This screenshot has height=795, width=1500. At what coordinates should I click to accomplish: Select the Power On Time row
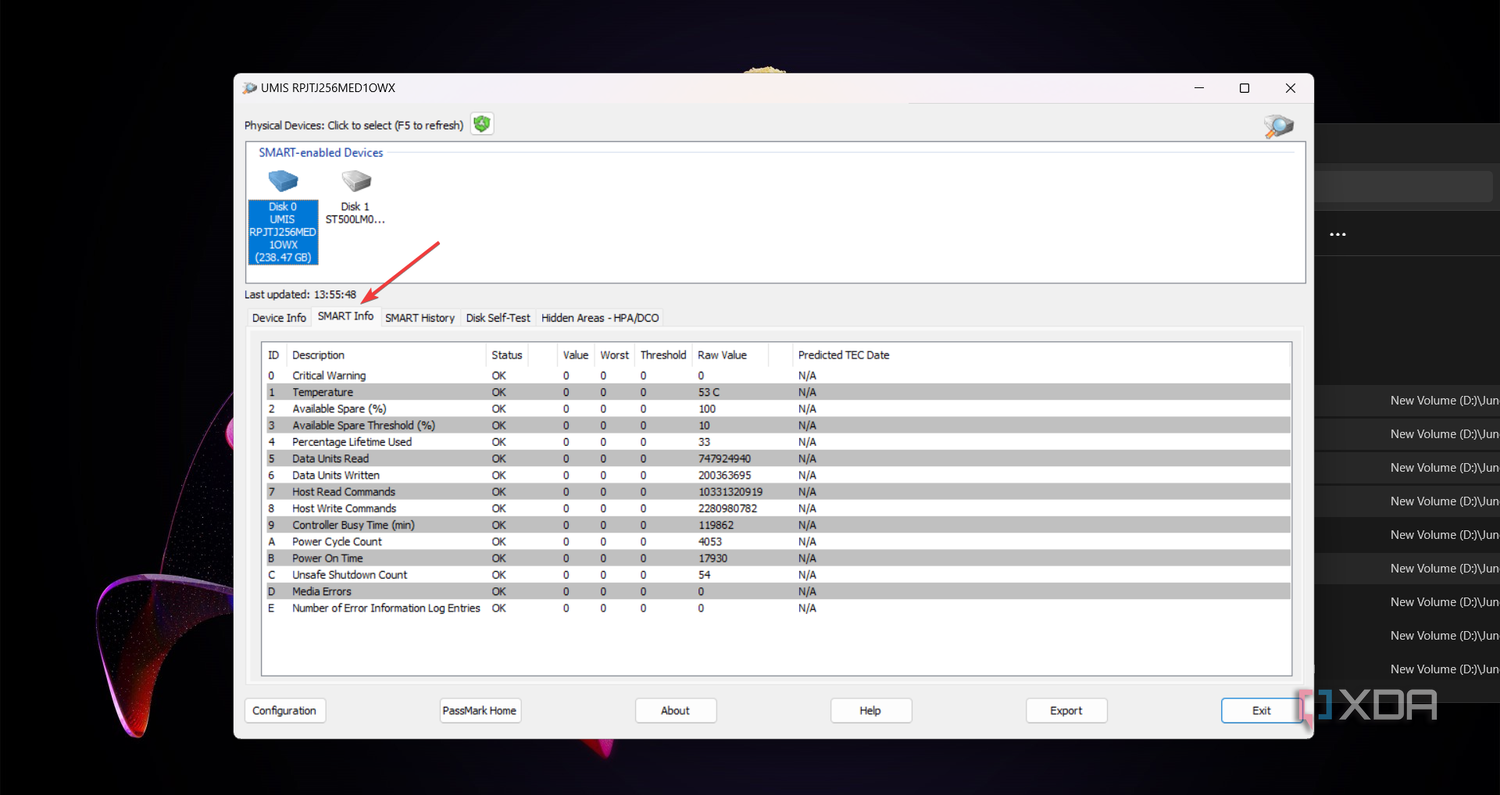776,558
